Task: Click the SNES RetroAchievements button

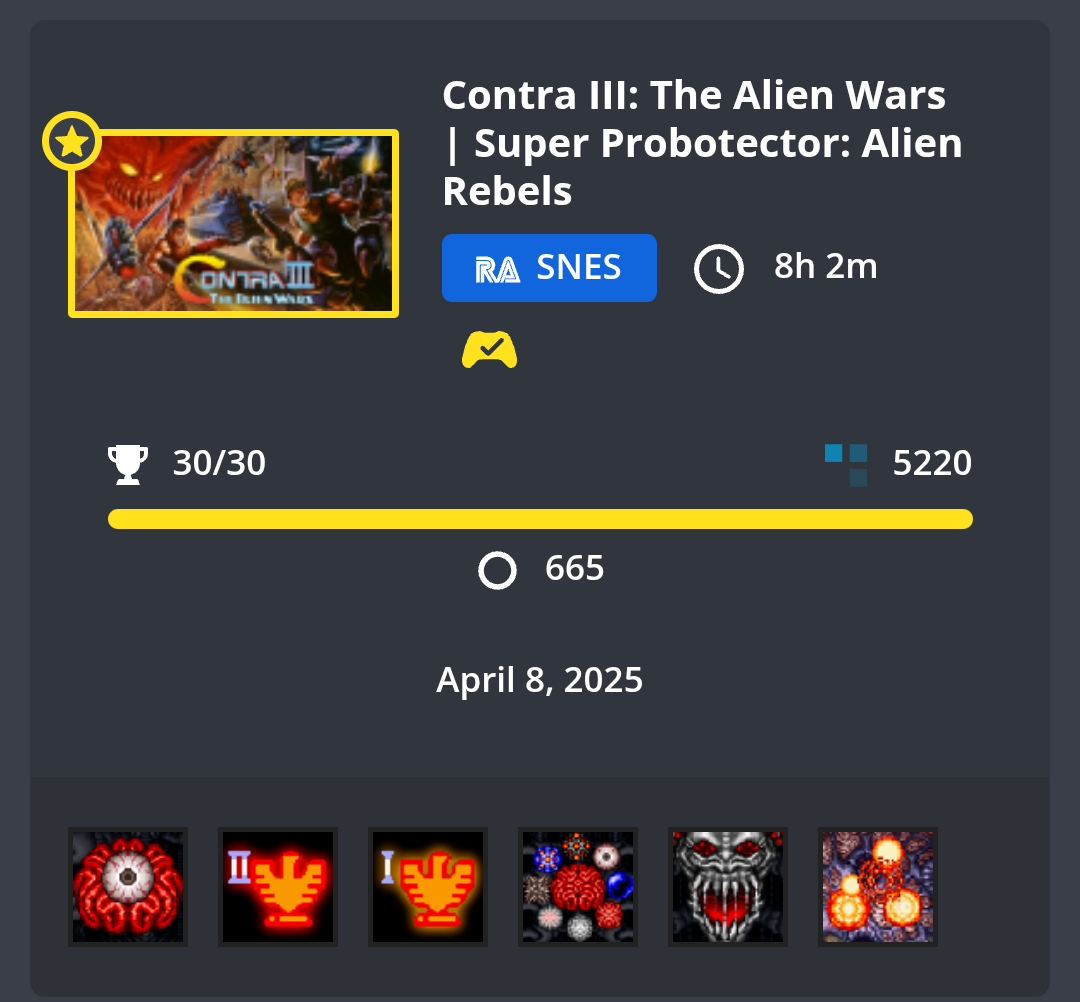Action: (x=549, y=268)
